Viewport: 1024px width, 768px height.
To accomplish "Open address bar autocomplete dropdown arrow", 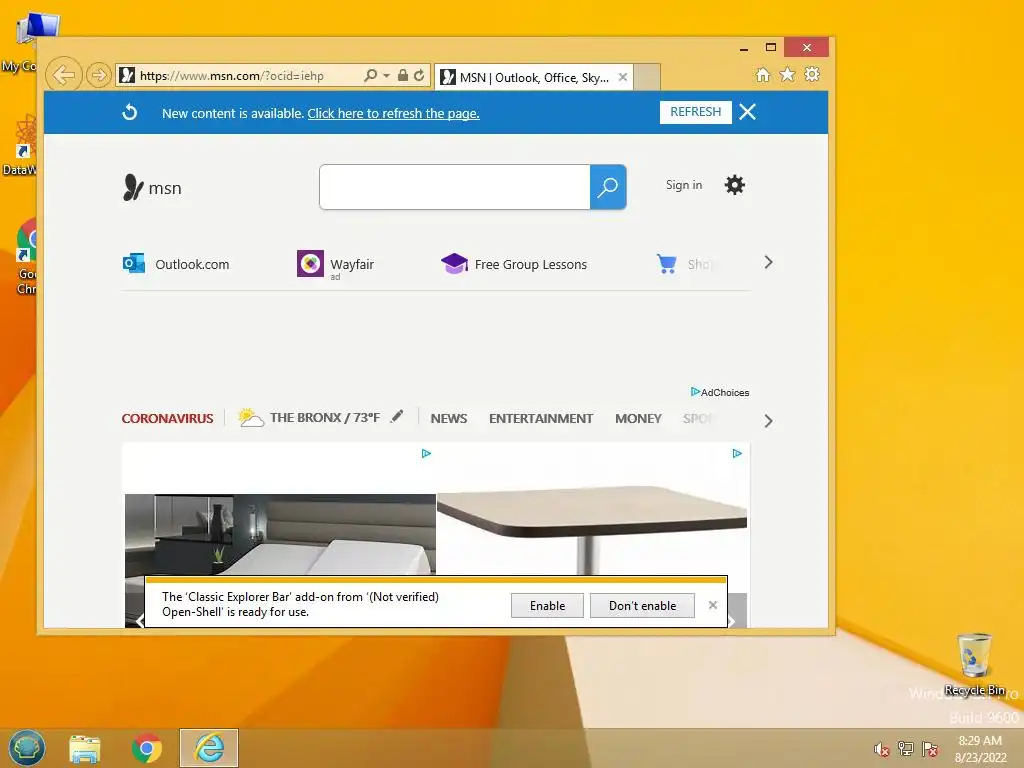I will [x=386, y=76].
